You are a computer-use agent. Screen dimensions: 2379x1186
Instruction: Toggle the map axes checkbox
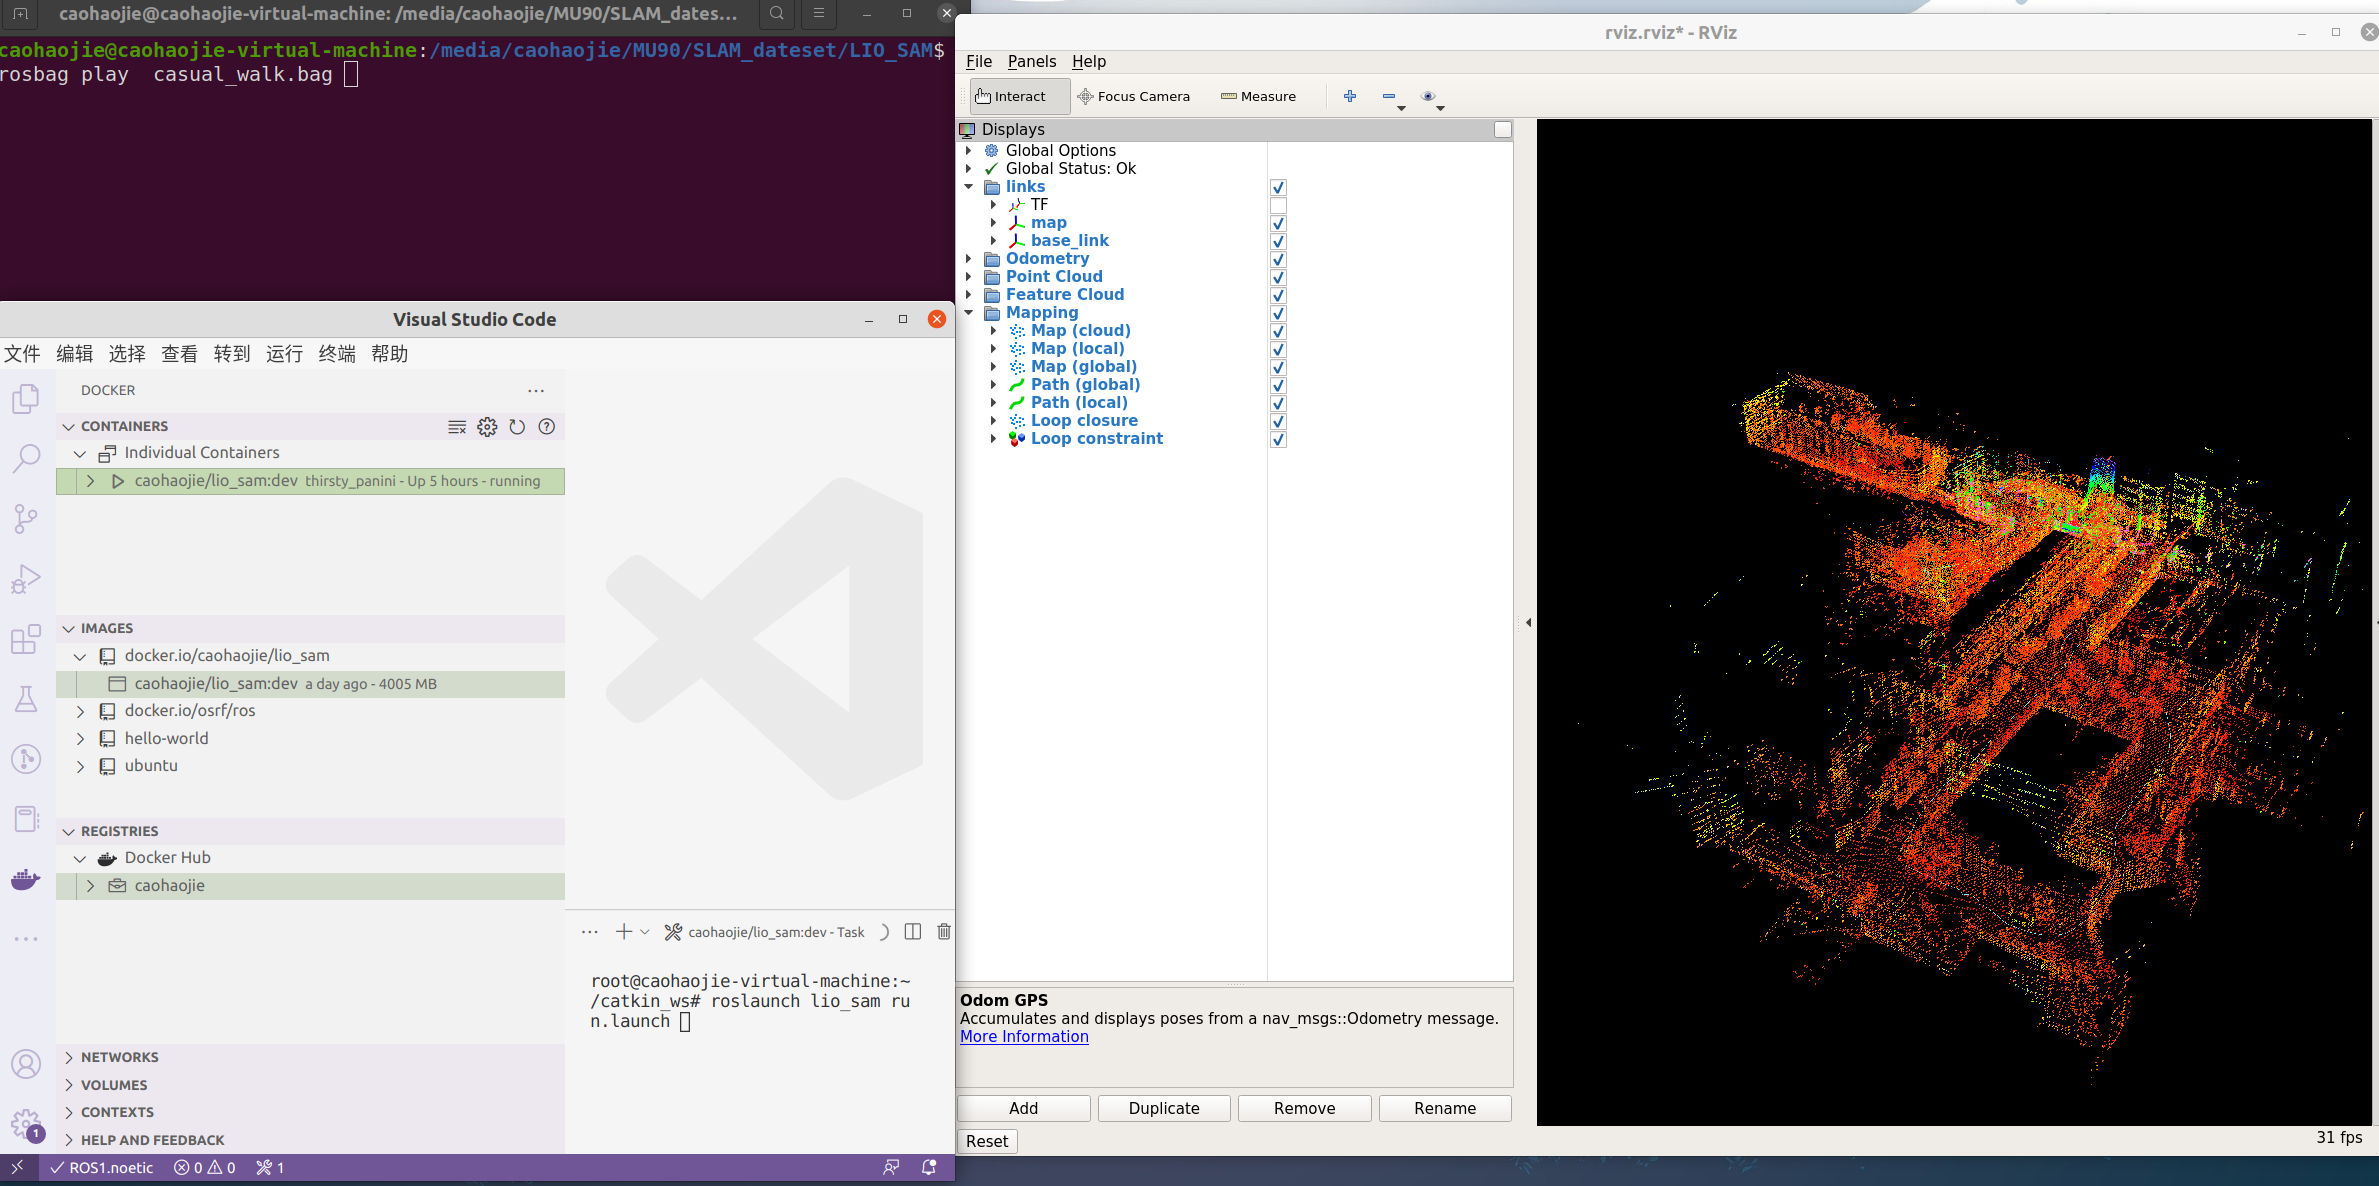(x=1278, y=224)
